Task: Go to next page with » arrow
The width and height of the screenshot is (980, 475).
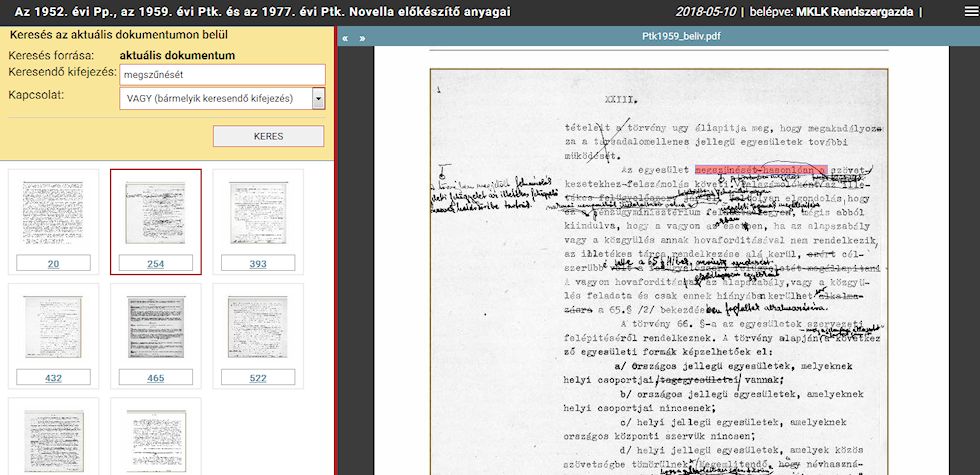Action: [362, 38]
